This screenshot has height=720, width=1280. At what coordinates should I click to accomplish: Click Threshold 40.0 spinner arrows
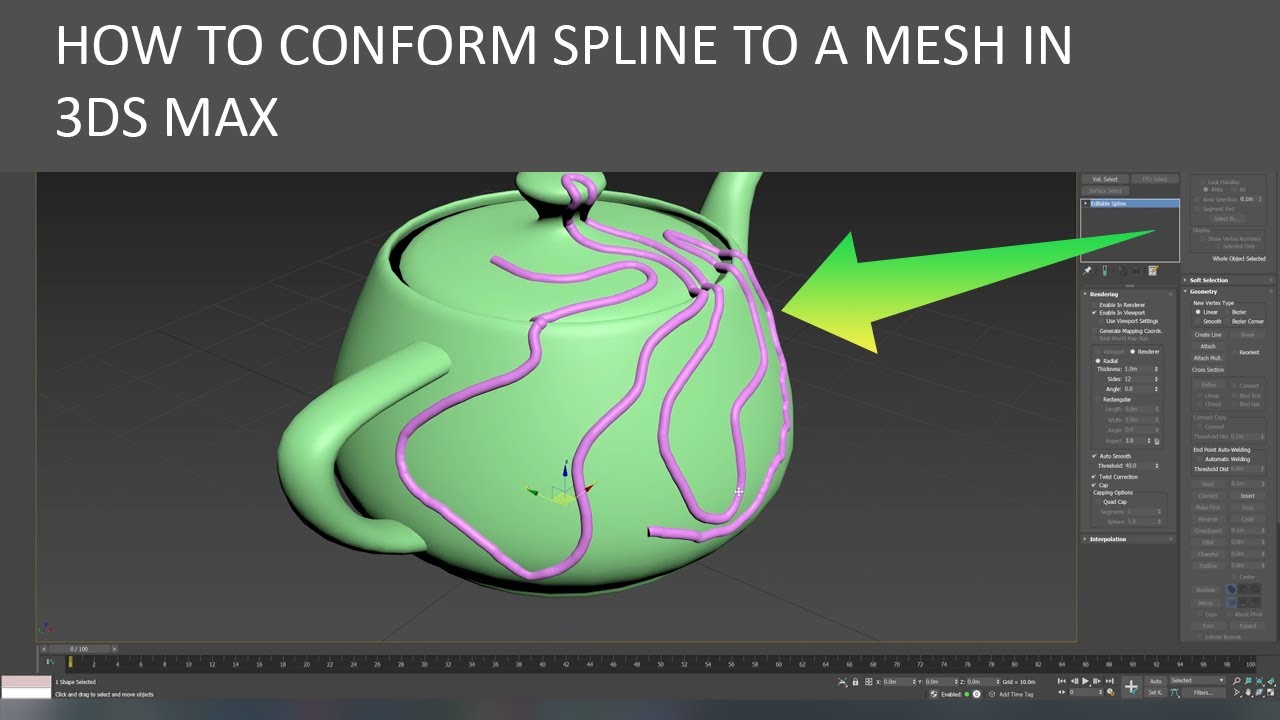pyautogui.click(x=1156, y=466)
